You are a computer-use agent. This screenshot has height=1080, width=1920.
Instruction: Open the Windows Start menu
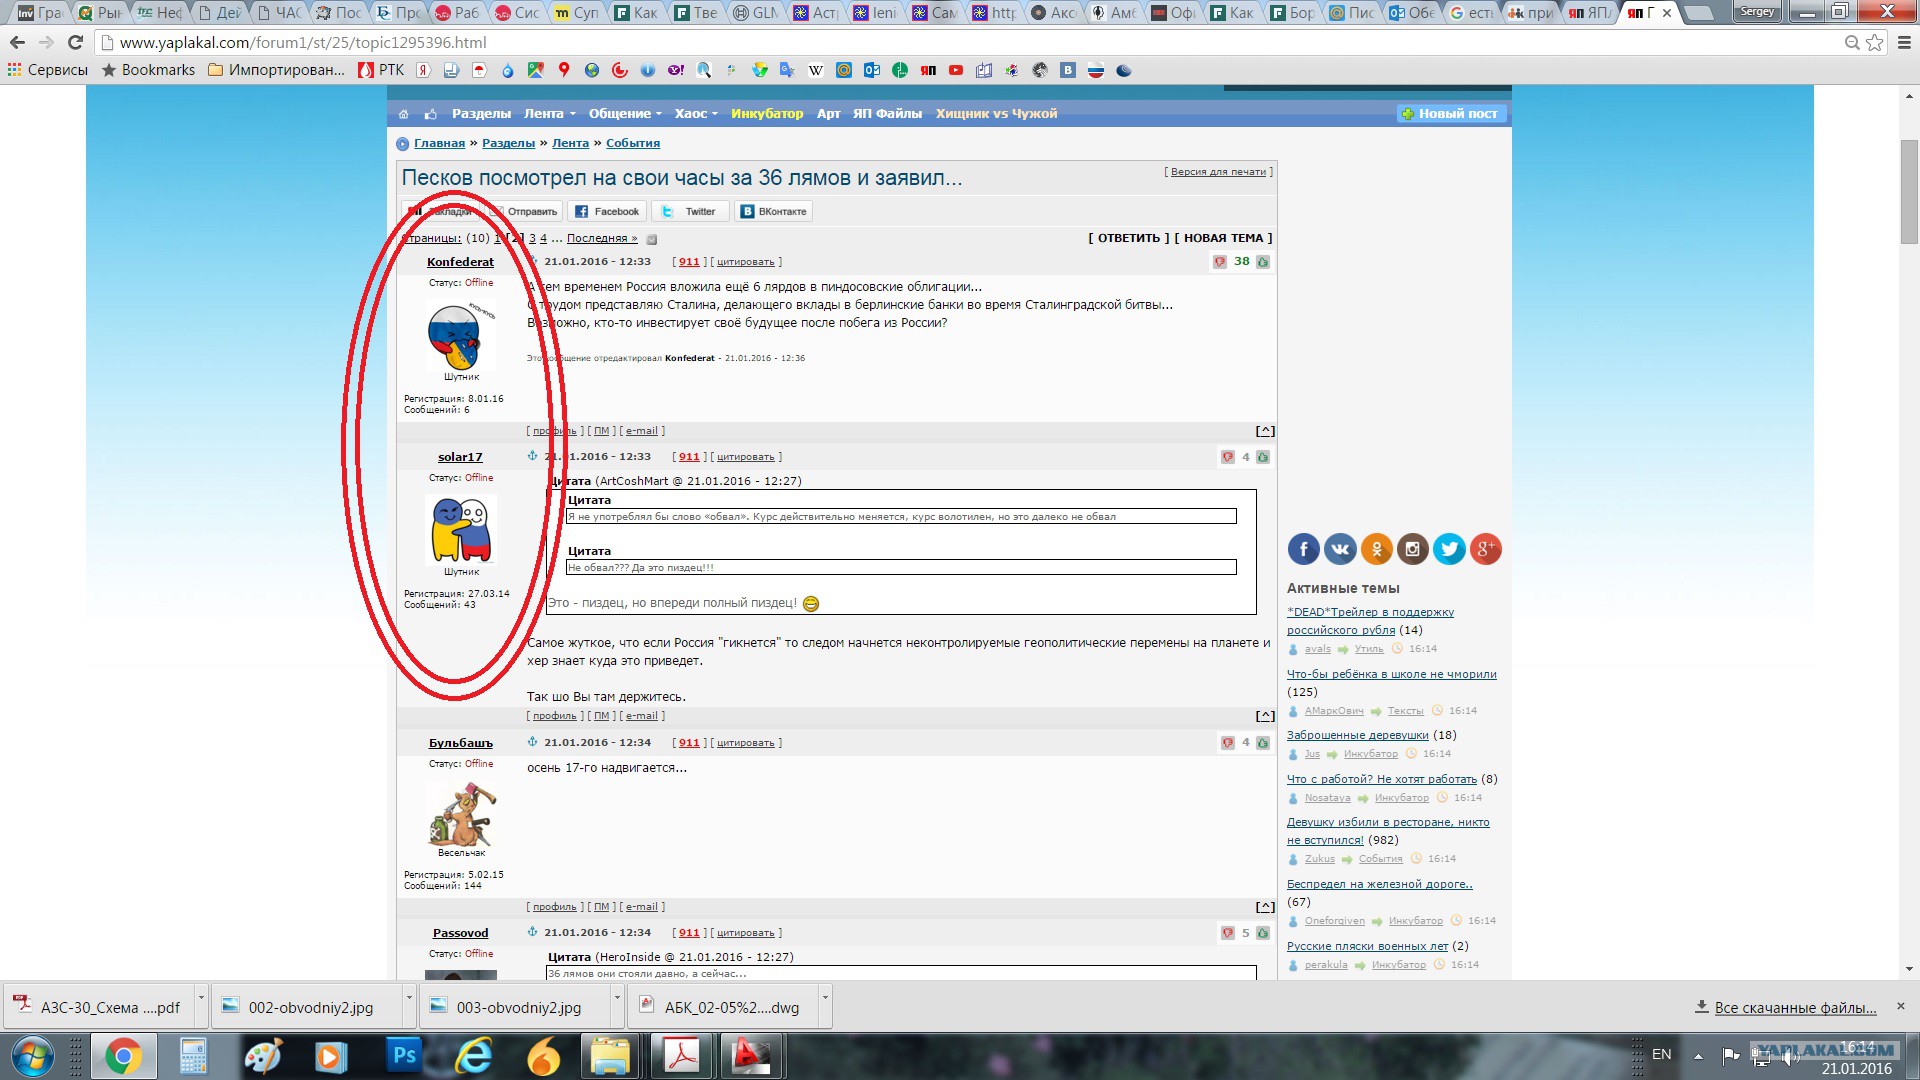point(32,1056)
